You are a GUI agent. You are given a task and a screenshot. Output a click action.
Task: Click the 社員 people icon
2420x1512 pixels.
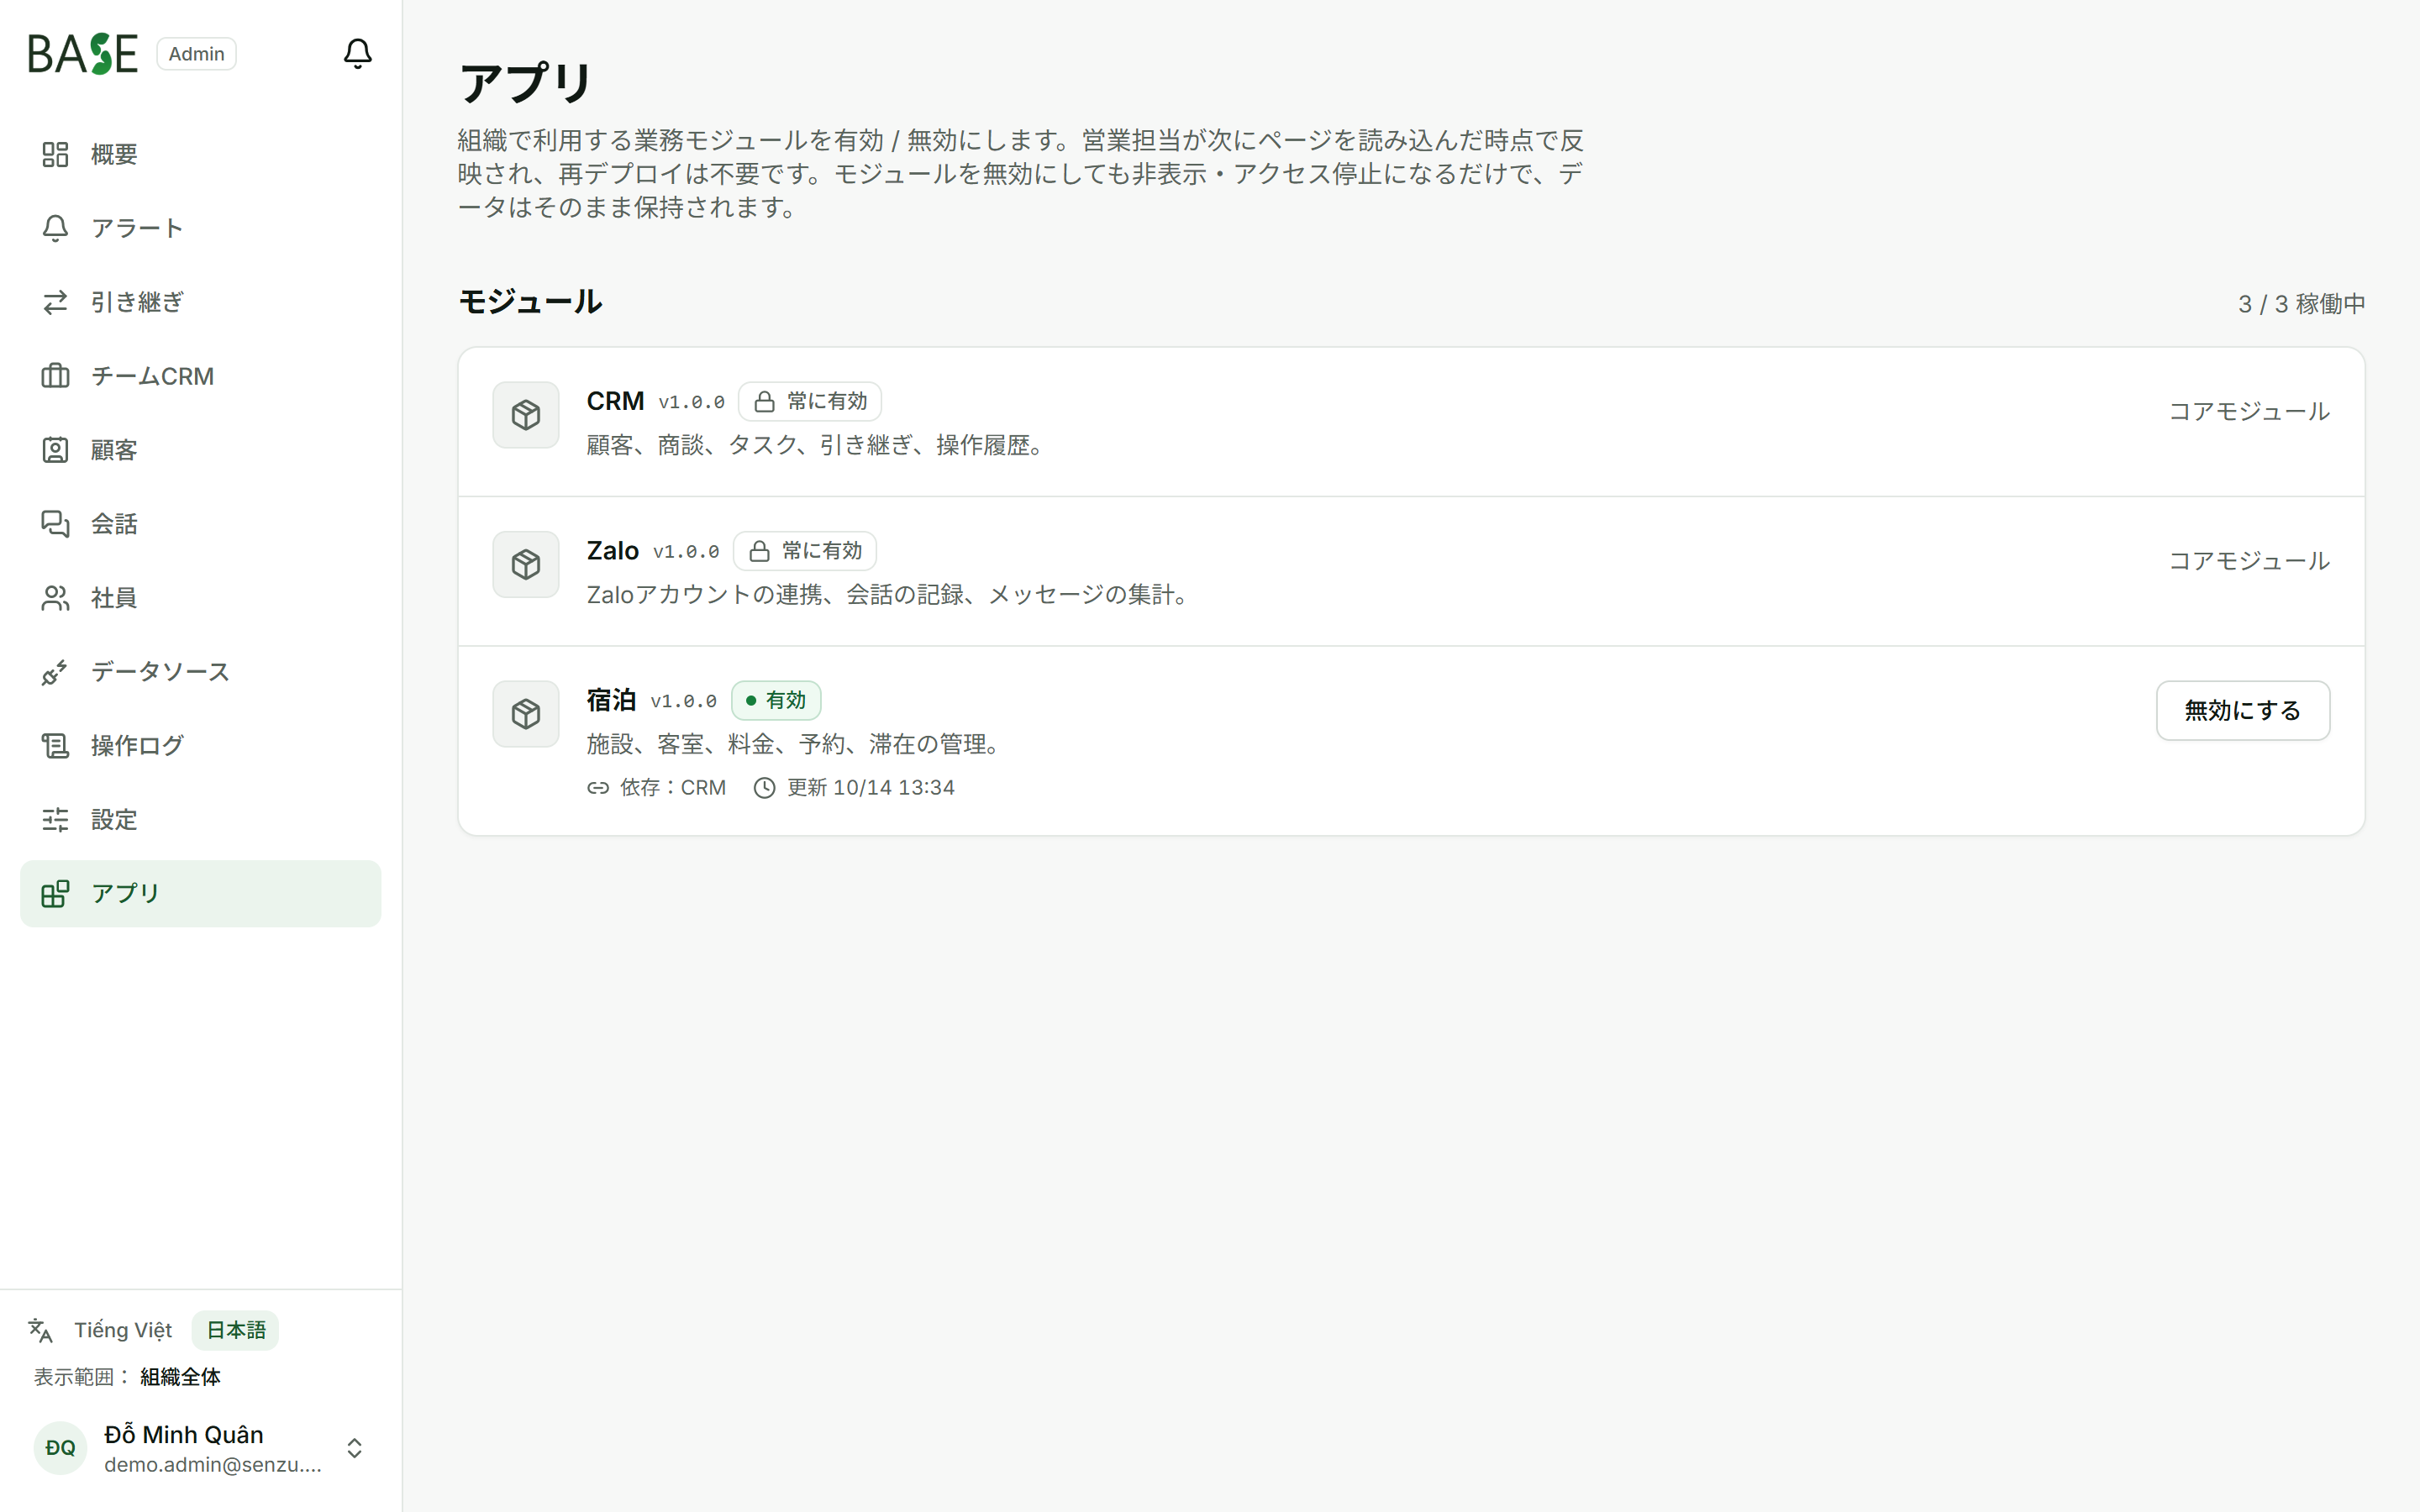pyautogui.click(x=55, y=598)
